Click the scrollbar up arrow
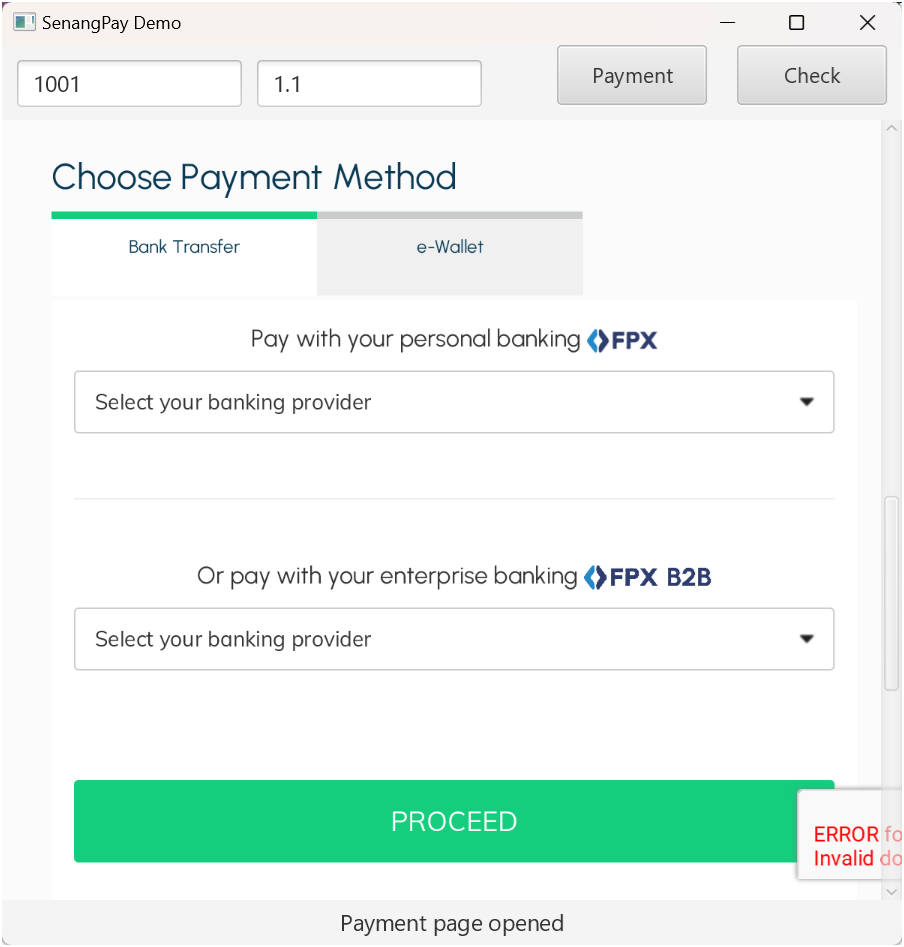 (891, 129)
